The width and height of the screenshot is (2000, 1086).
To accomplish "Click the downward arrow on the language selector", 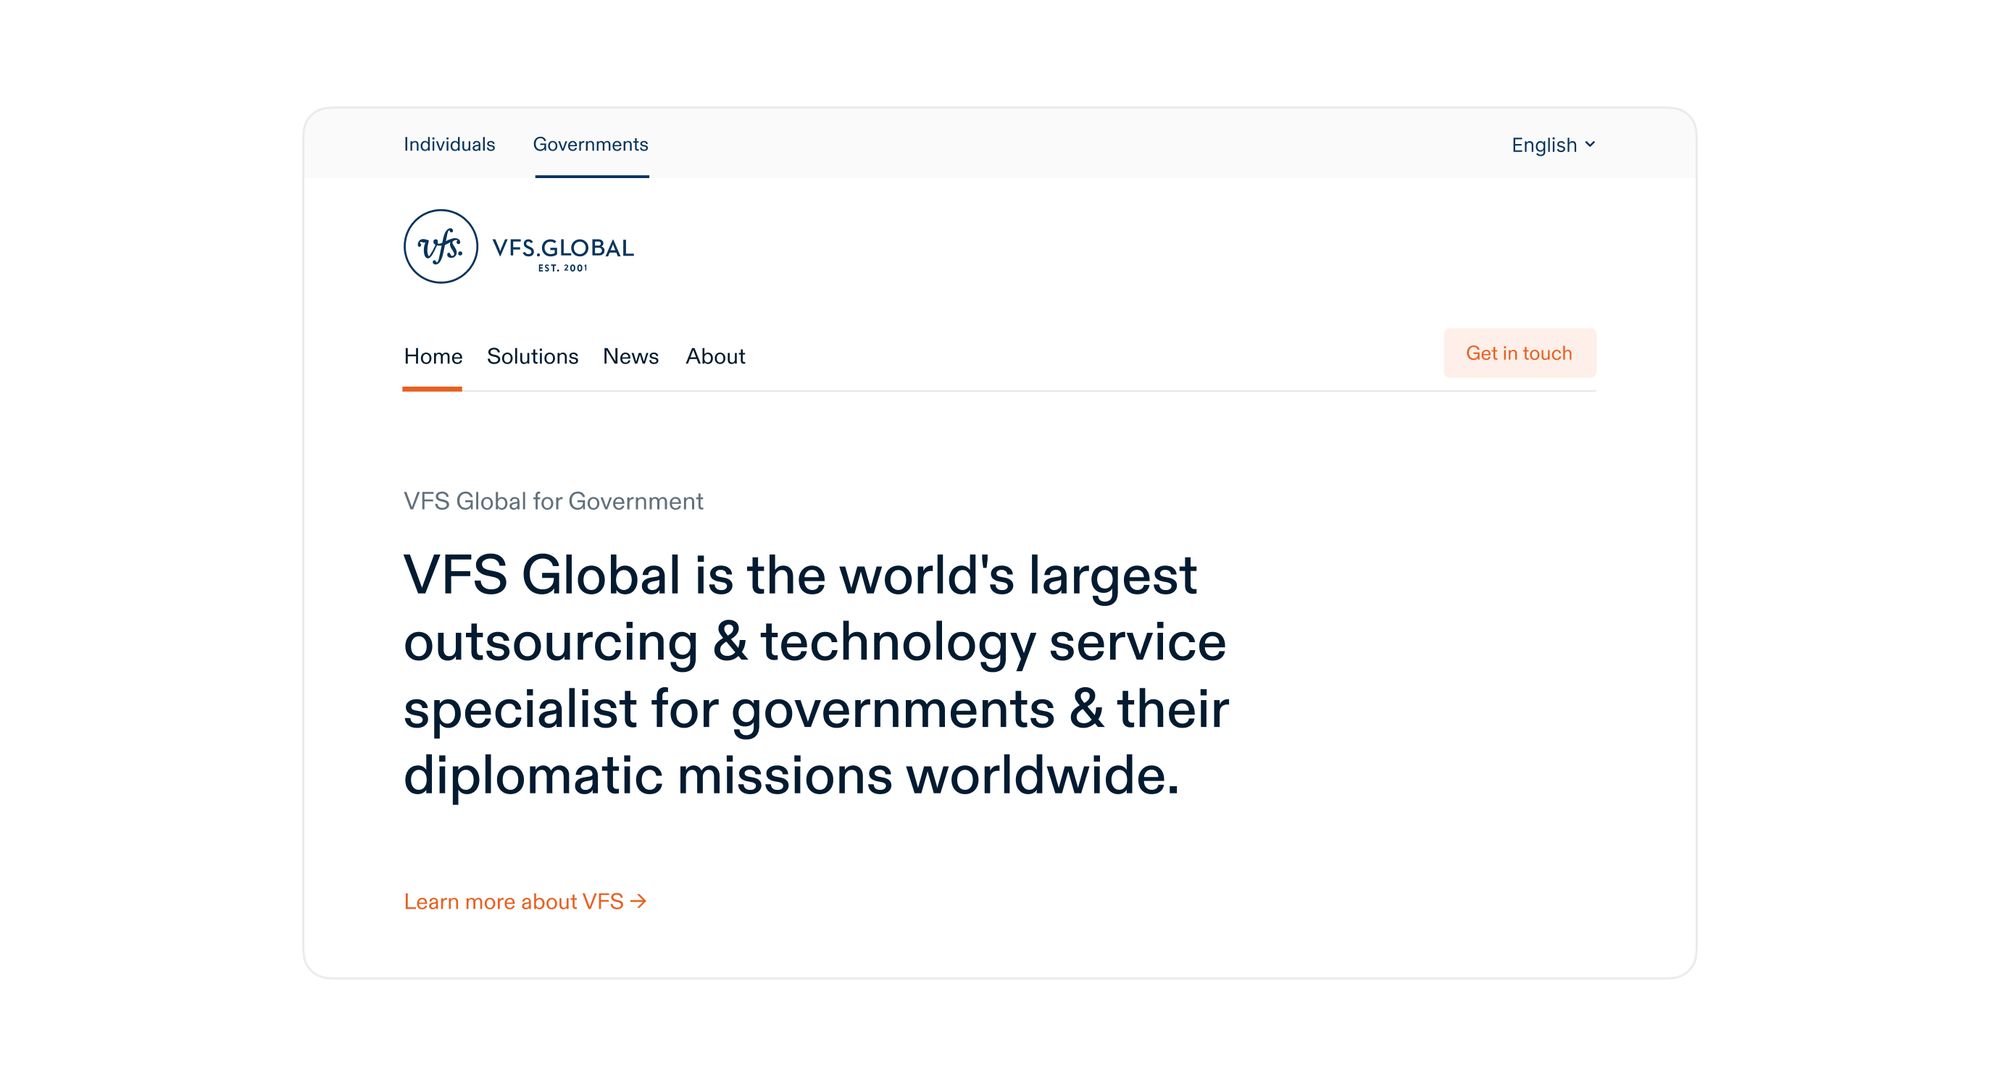I will click(x=1590, y=145).
